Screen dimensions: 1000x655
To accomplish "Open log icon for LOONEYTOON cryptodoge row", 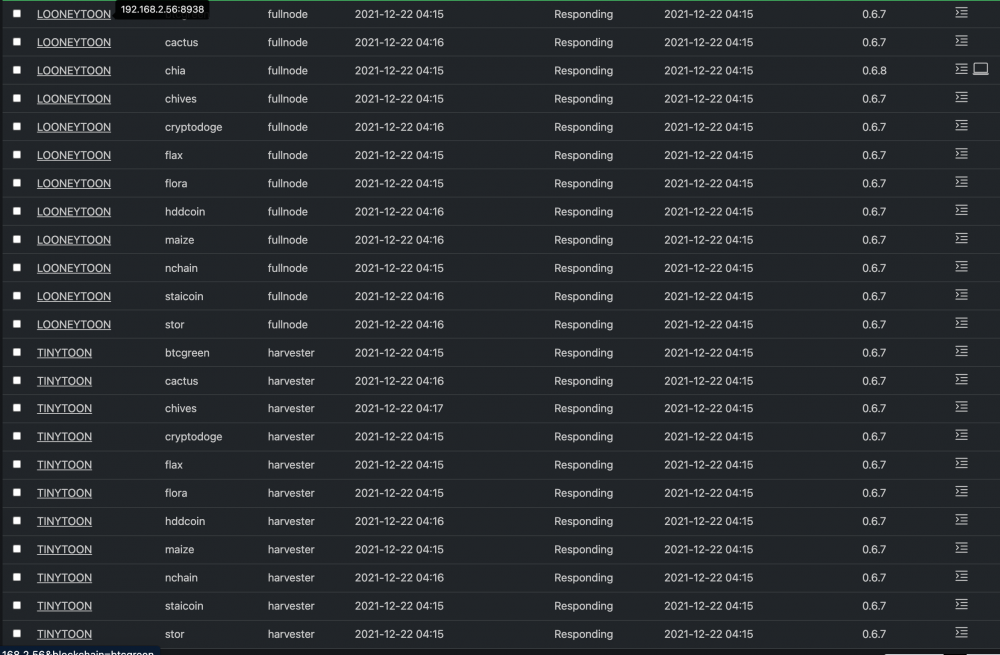I will point(961,125).
